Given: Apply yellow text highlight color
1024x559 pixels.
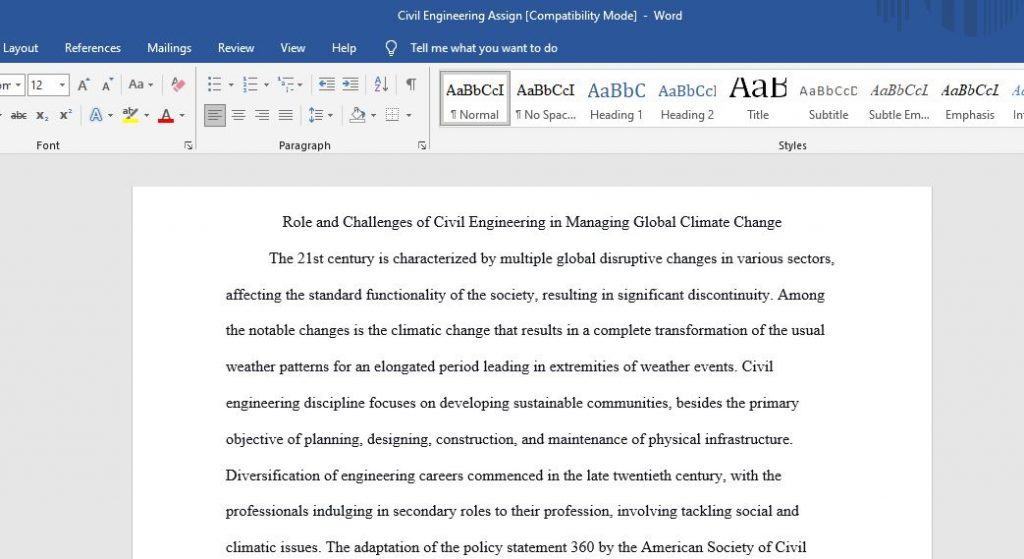Looking at the screenshot, I should pos(130,116).
